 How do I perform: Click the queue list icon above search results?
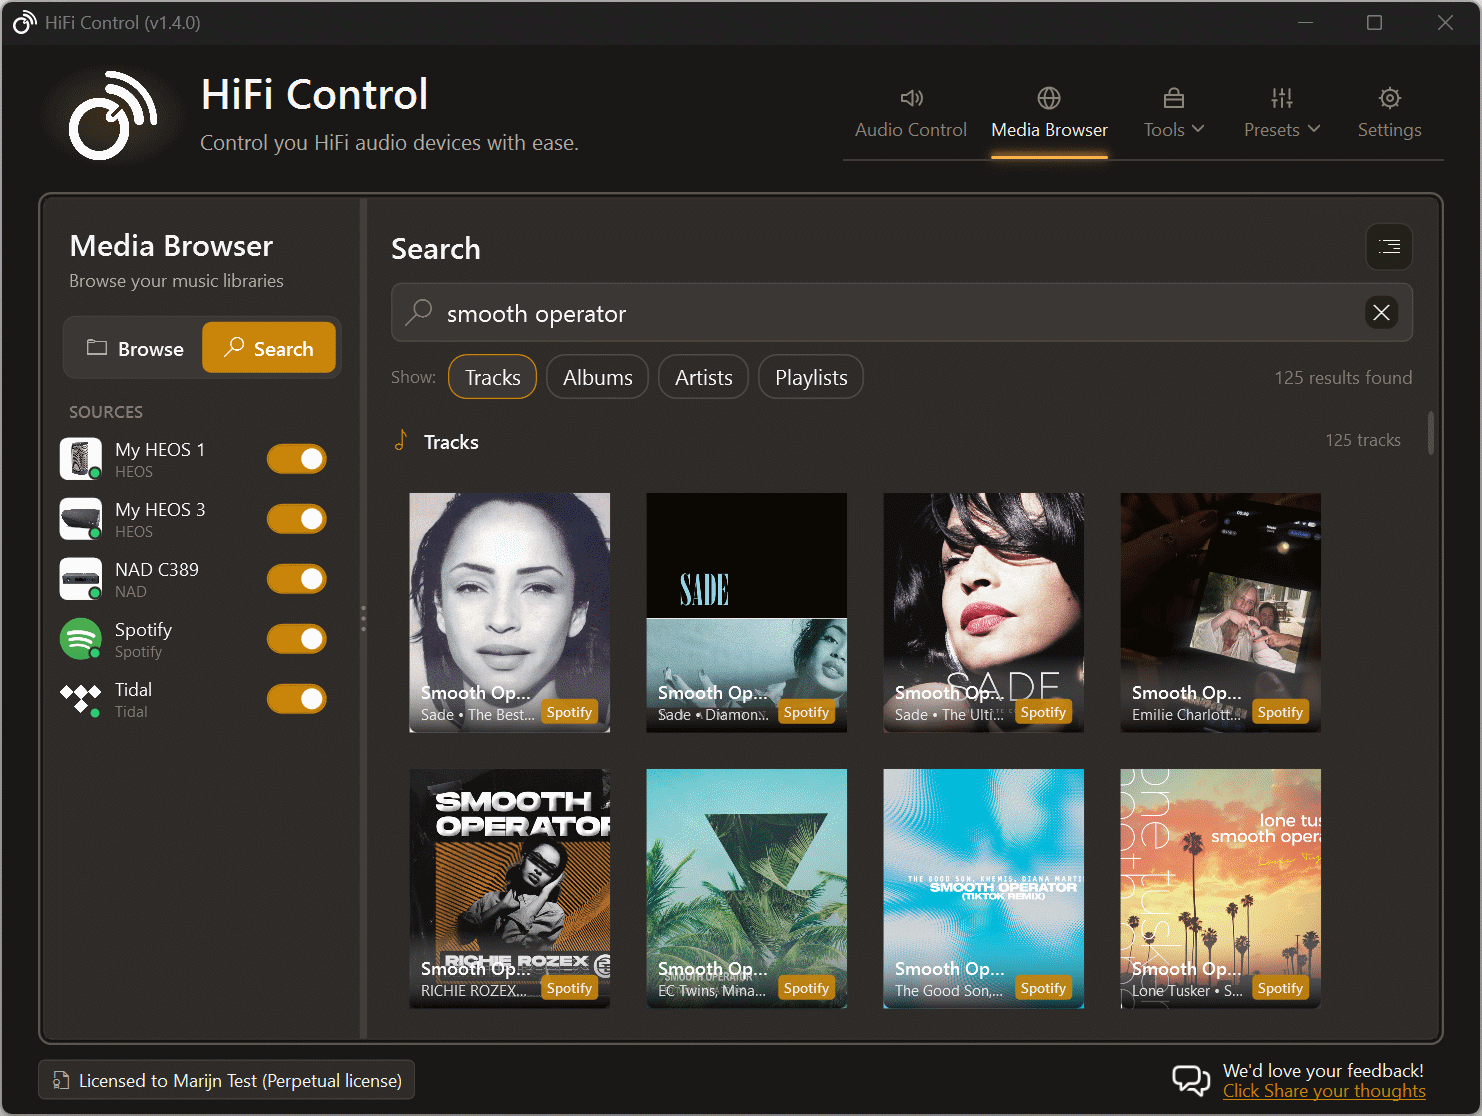coord(1389,247)
